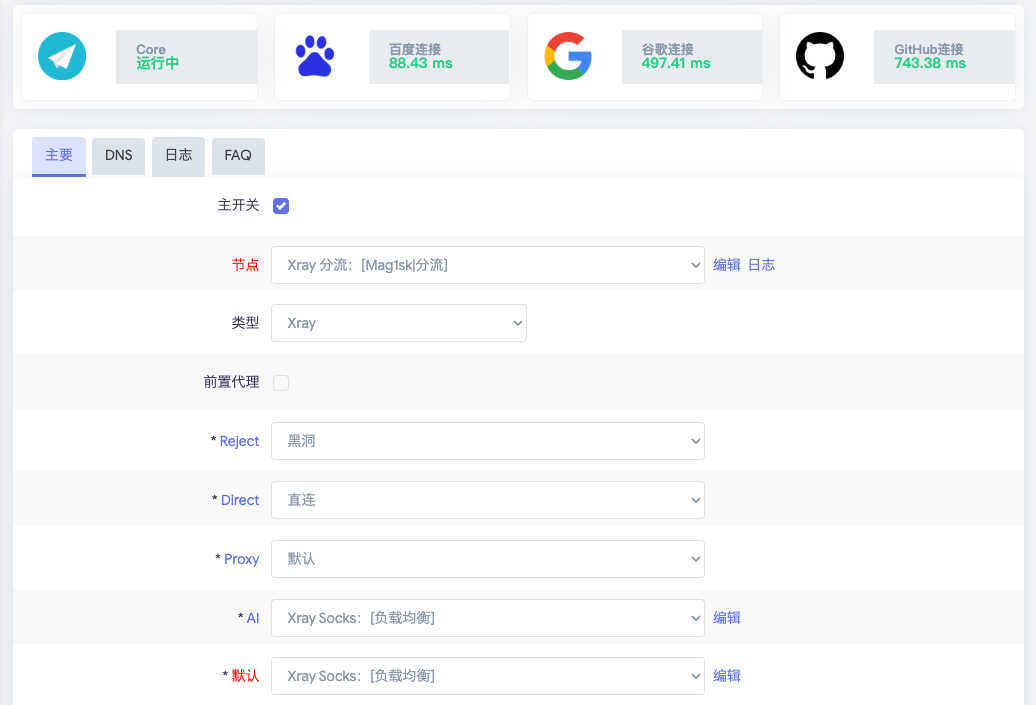Click the Google logo icon
The image size is (1036, 705).
568,57
